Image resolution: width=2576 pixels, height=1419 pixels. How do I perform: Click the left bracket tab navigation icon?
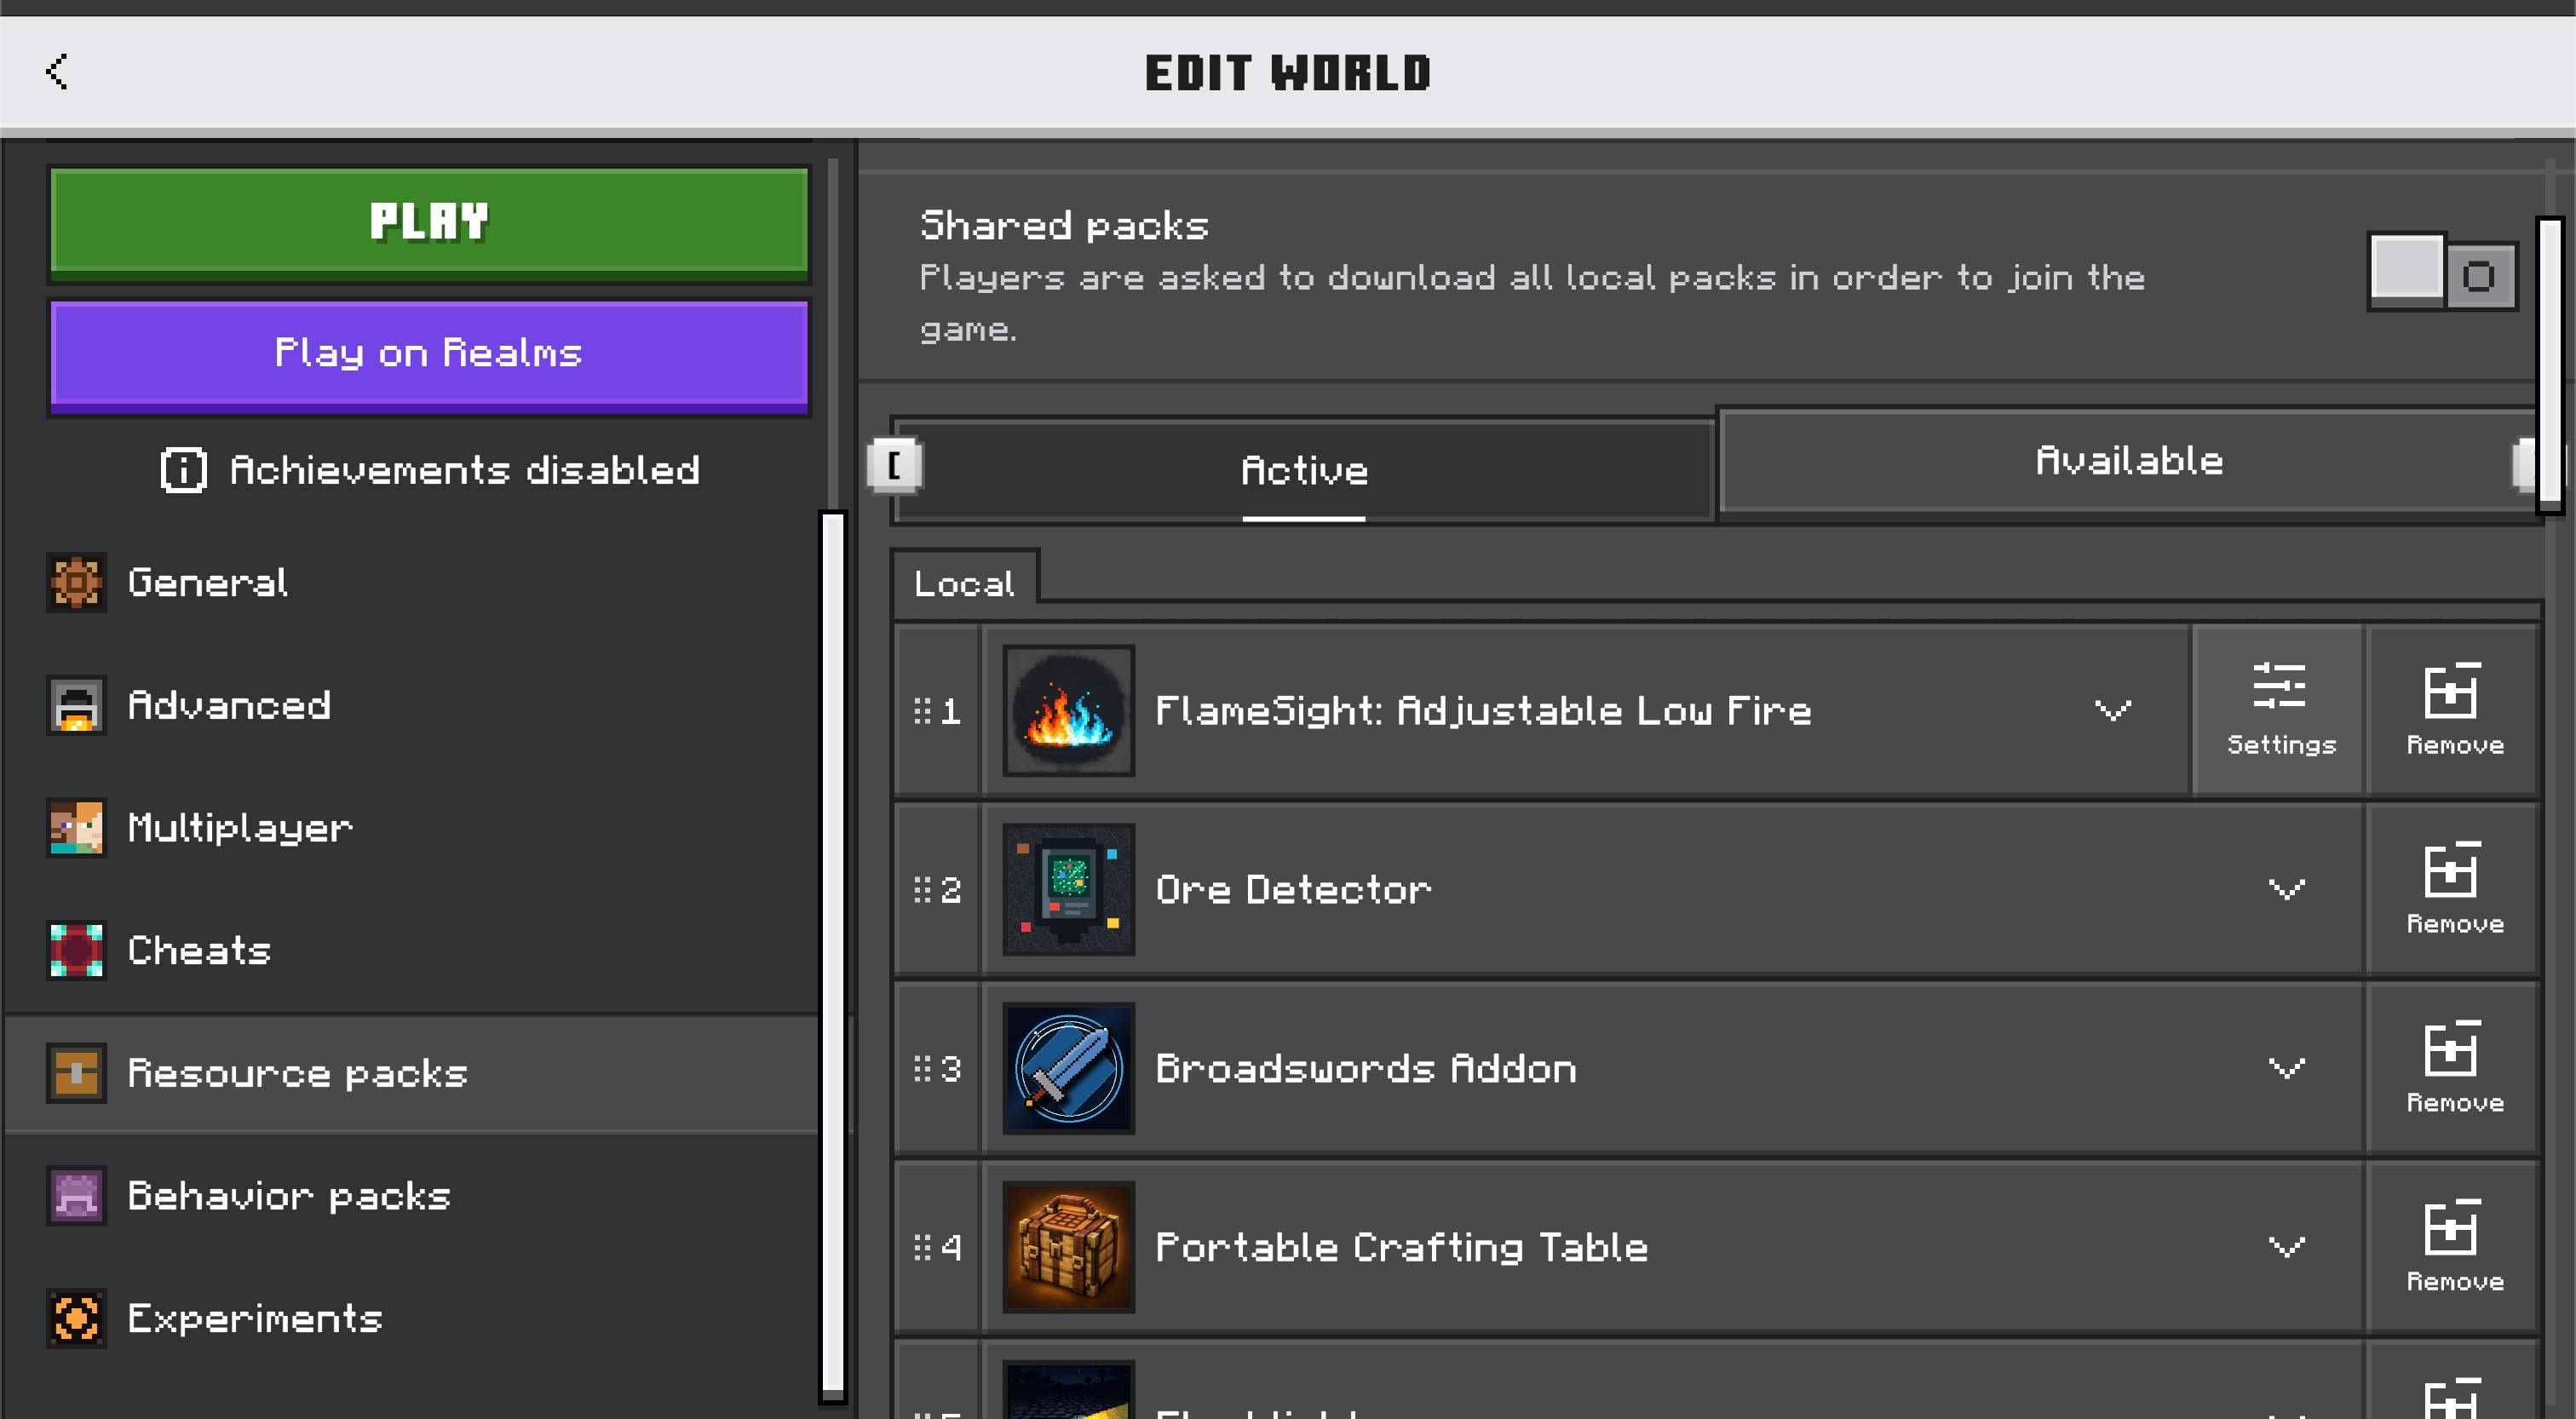pyautogui.click(x=895, y=465)
